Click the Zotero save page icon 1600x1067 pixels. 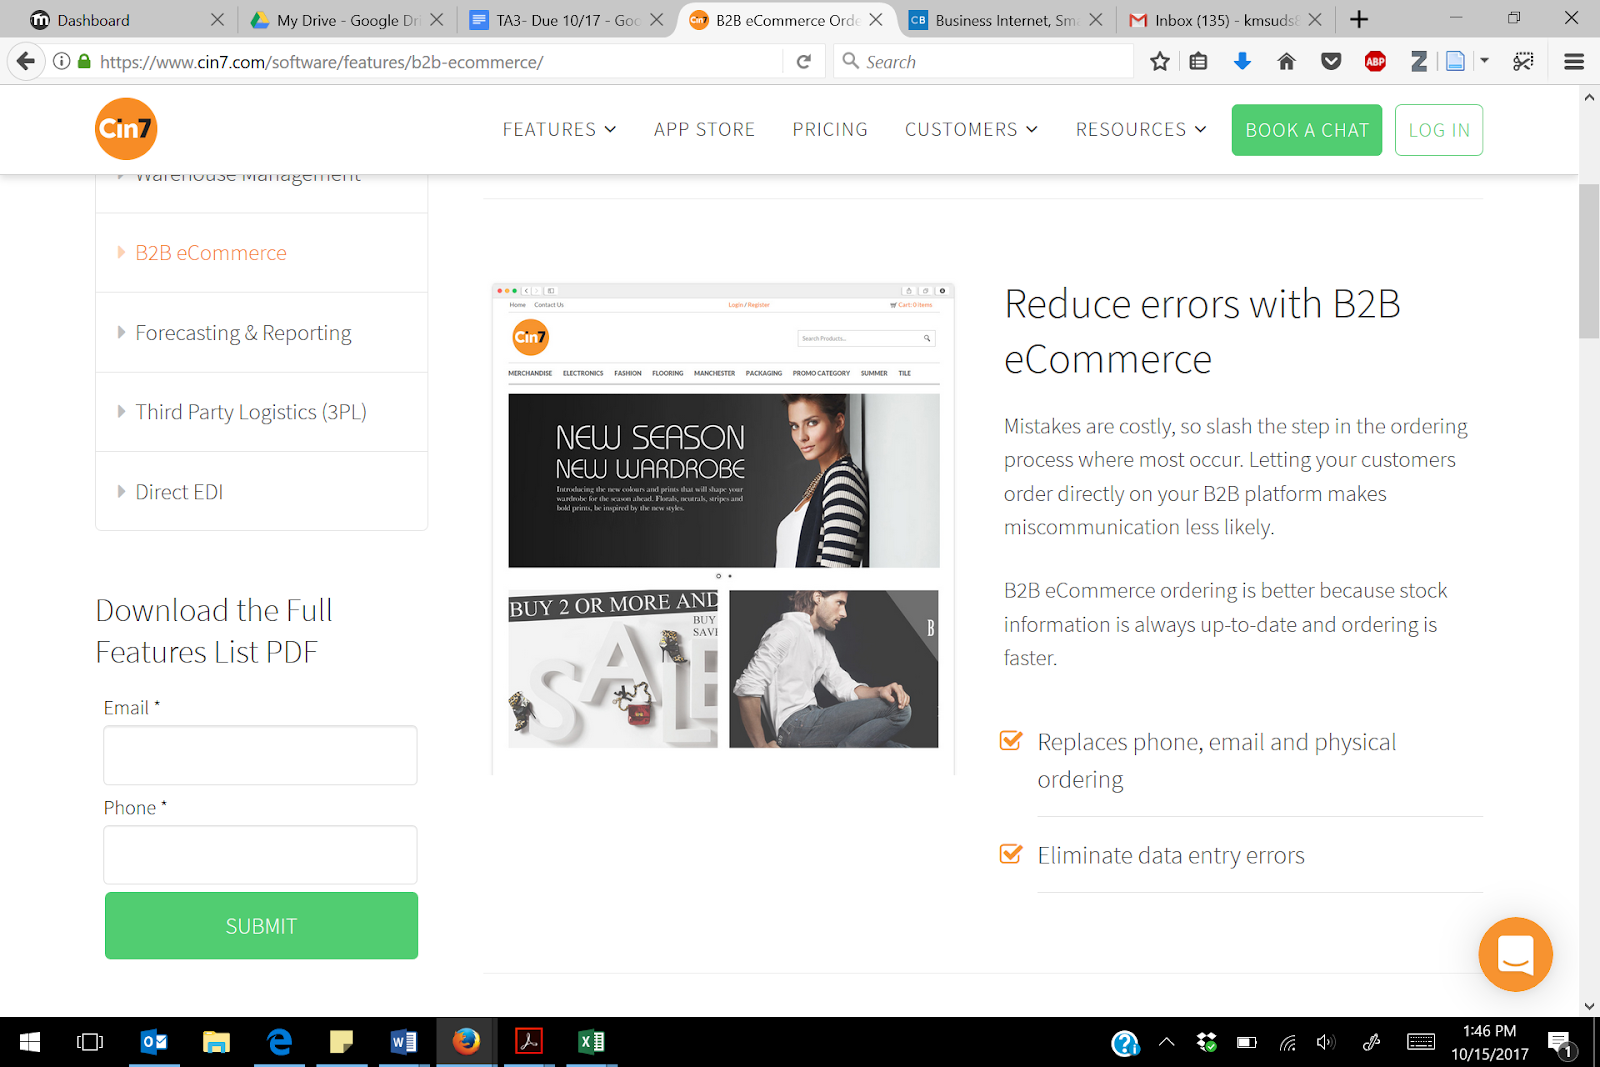coord(1456,62)
